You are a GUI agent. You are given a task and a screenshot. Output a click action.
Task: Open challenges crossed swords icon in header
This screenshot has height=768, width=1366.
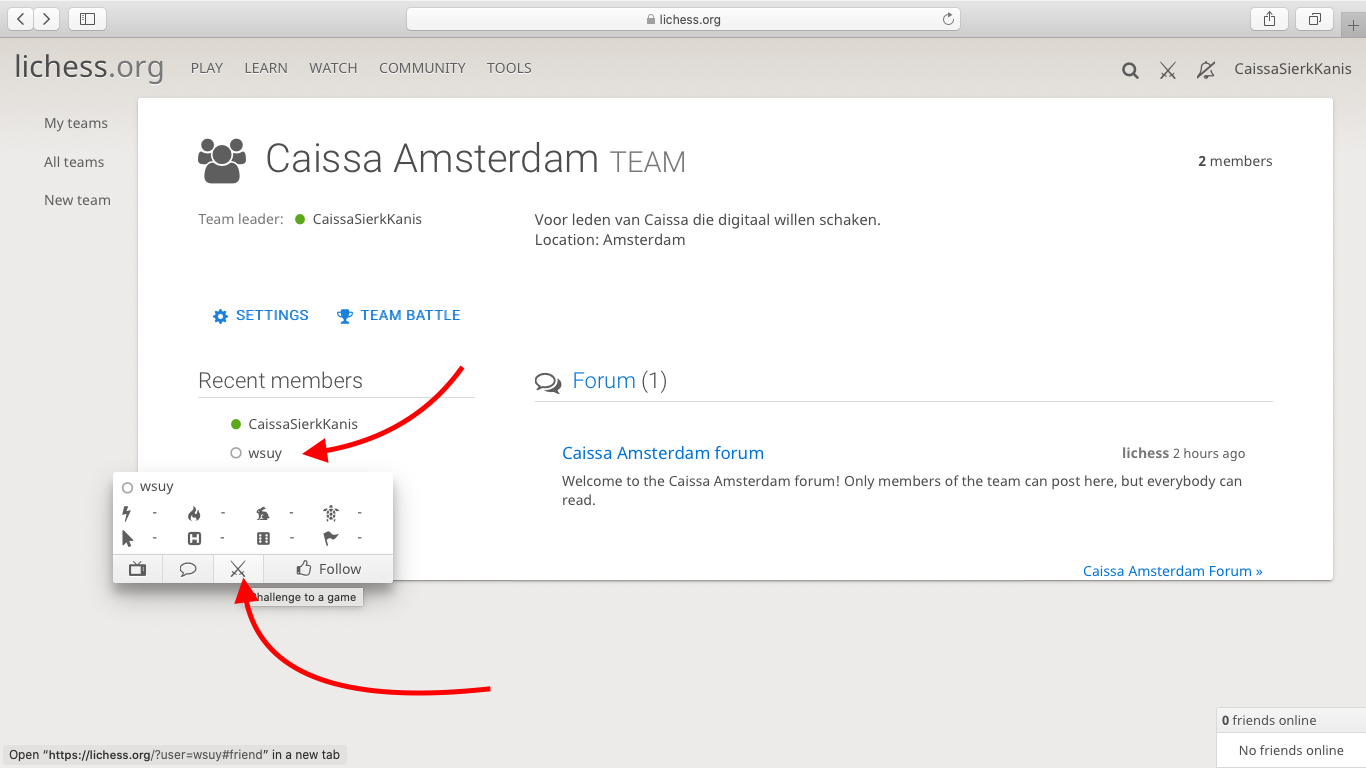pos(1168,70)
